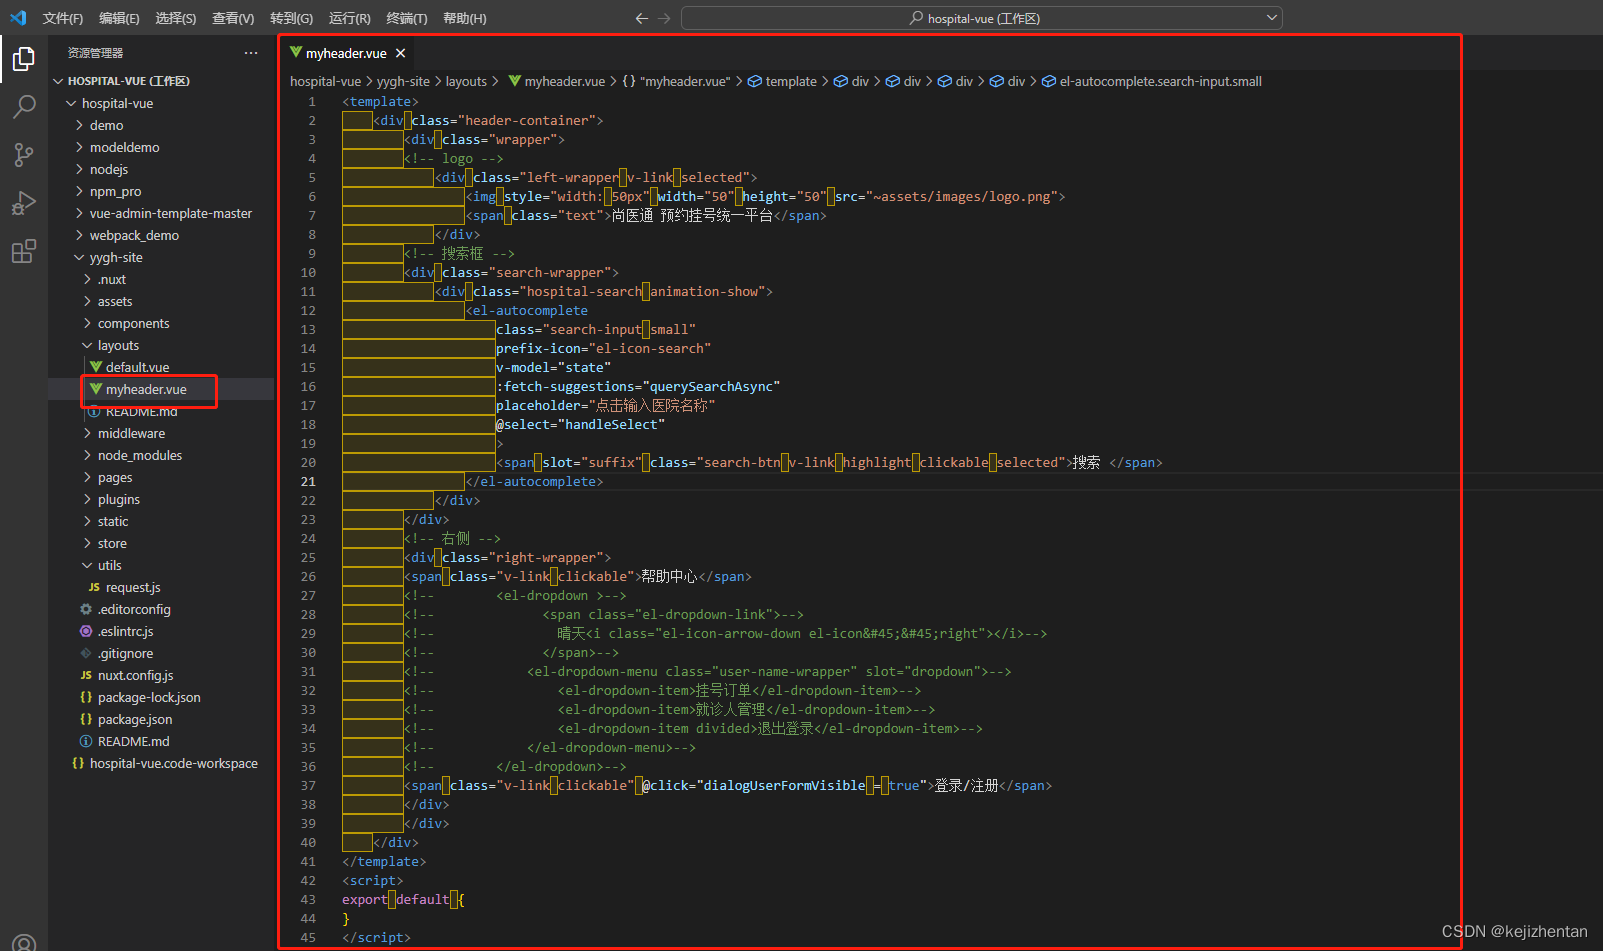1603x951 pixels.
Task: Click the gear icon of .editorconfig
Action: (x=86, y=609)
